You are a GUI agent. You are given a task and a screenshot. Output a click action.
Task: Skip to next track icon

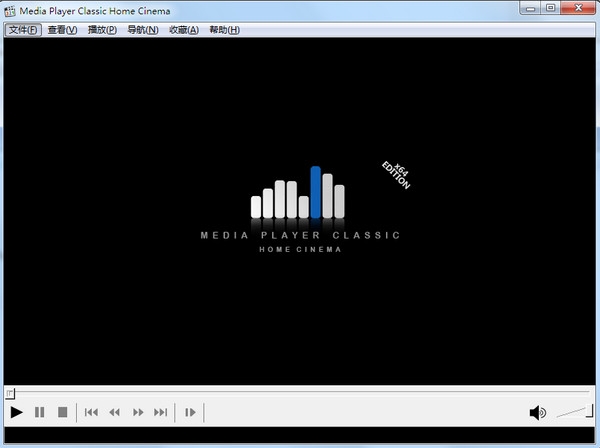[x=161, y=412]
